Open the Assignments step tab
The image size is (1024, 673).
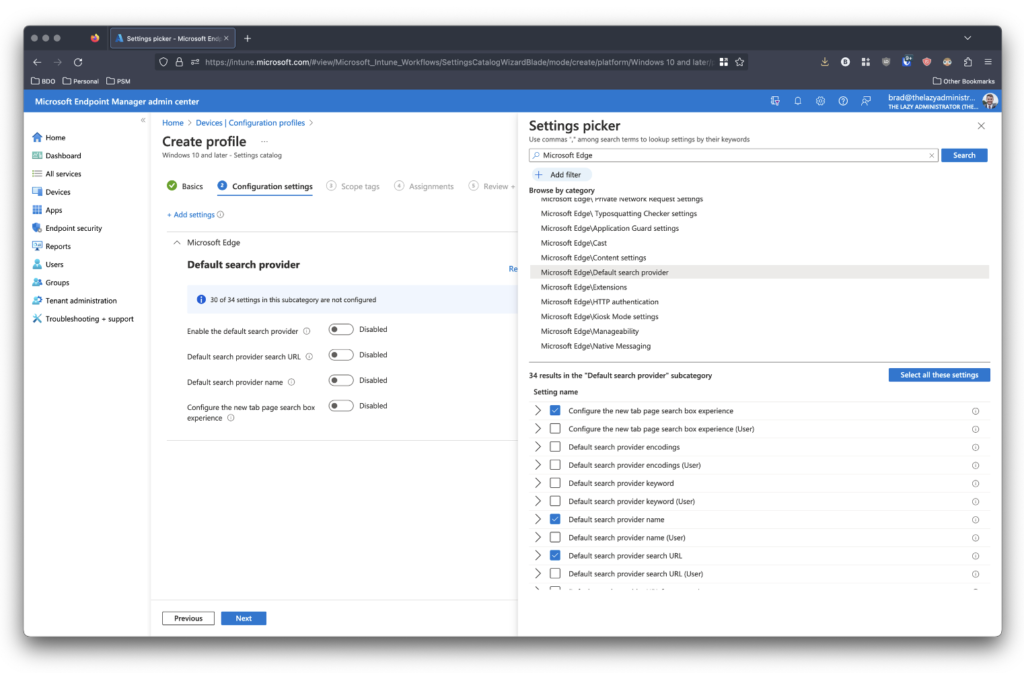424,187
